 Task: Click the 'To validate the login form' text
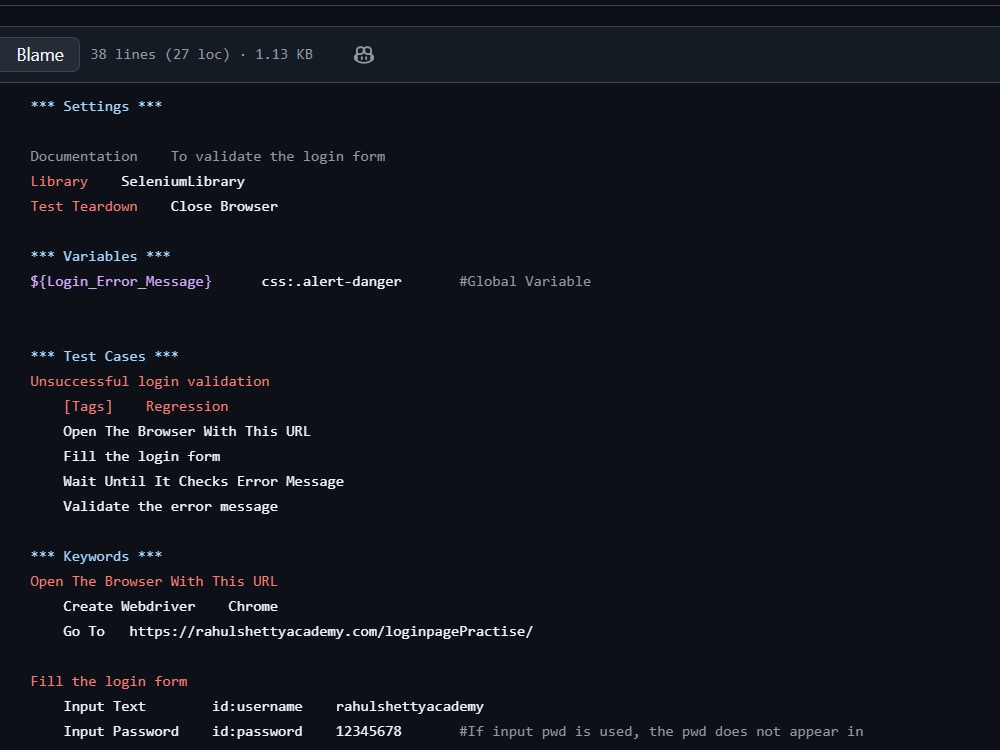[277, 156]
